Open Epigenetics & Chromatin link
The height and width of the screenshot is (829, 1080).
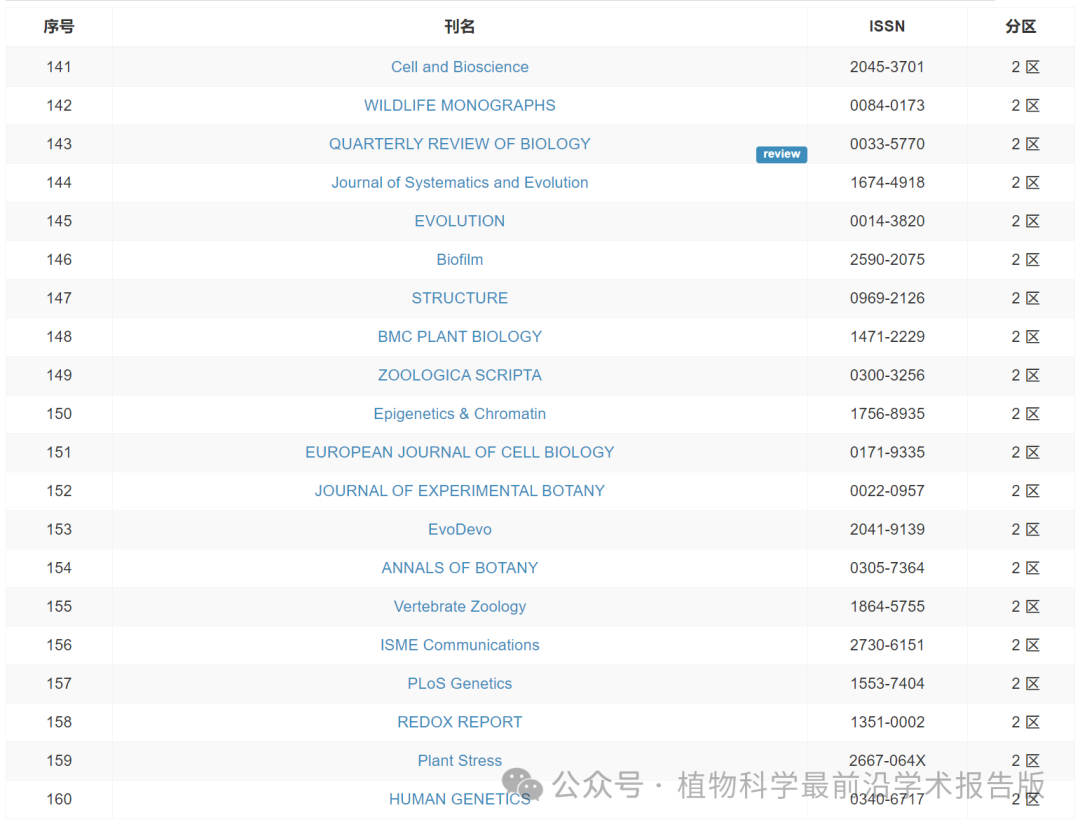point(459,414)
